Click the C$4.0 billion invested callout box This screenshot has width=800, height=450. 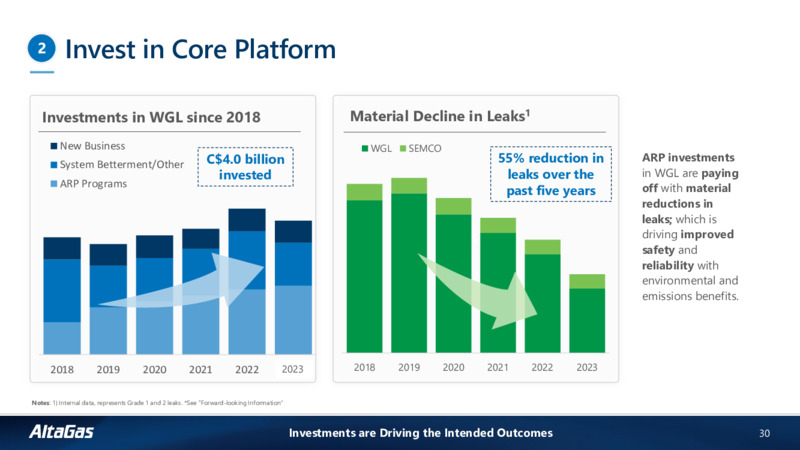tap(245, 167)
